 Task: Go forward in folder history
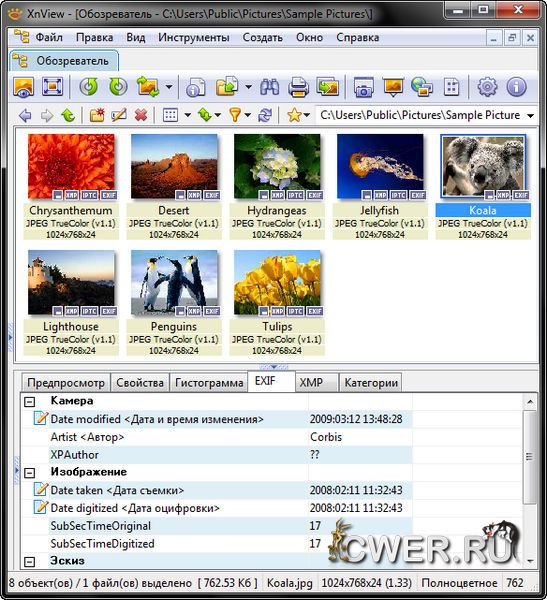[x=47, y=115]
